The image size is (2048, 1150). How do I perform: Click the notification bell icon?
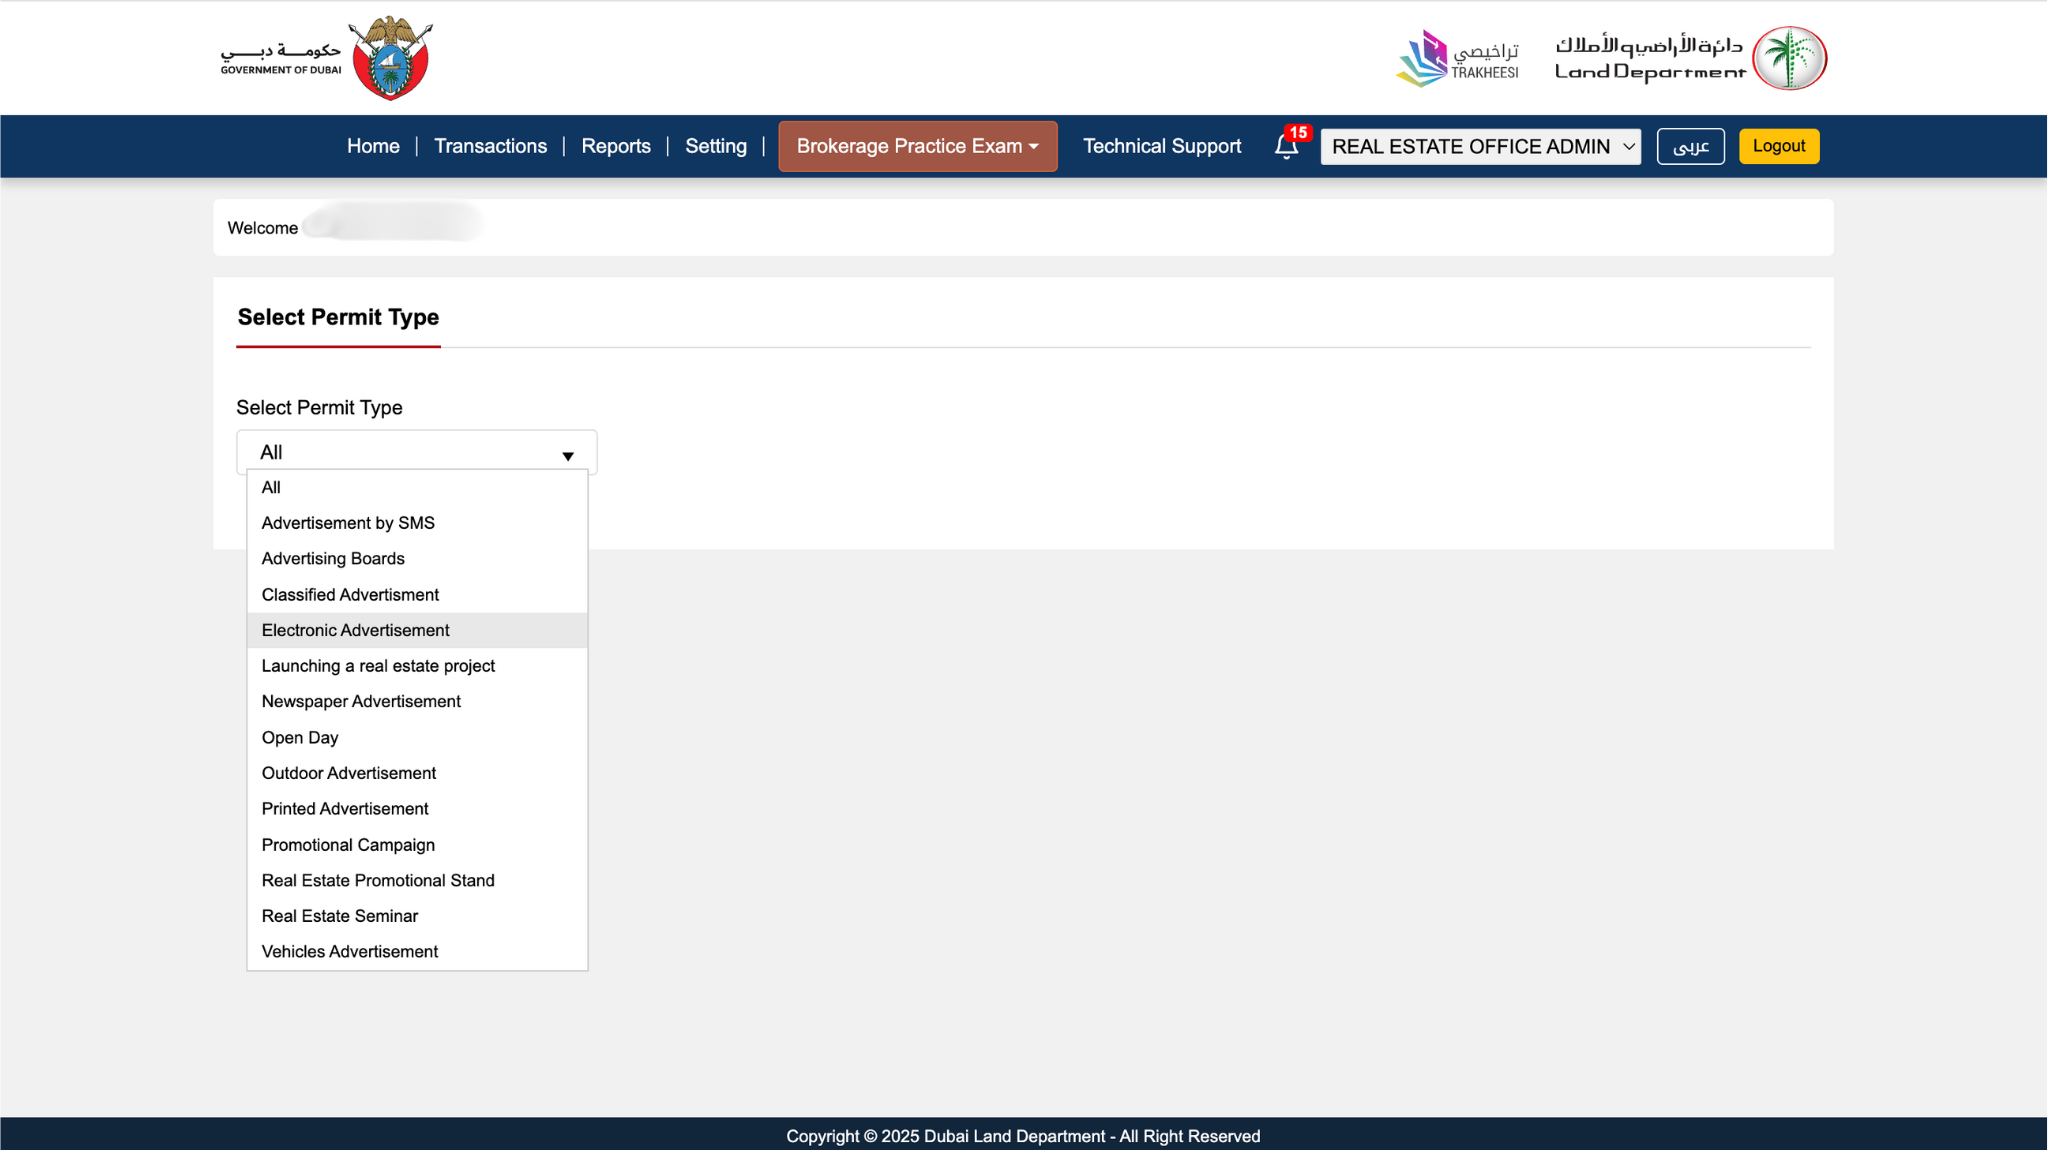1286,147
